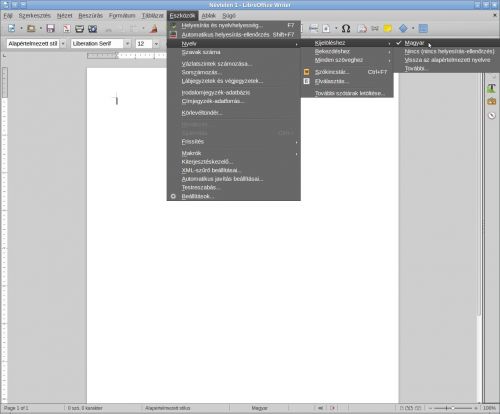Click the yellow comment note icon
Viewport: 500px width, 414px height.
point(388,29)
